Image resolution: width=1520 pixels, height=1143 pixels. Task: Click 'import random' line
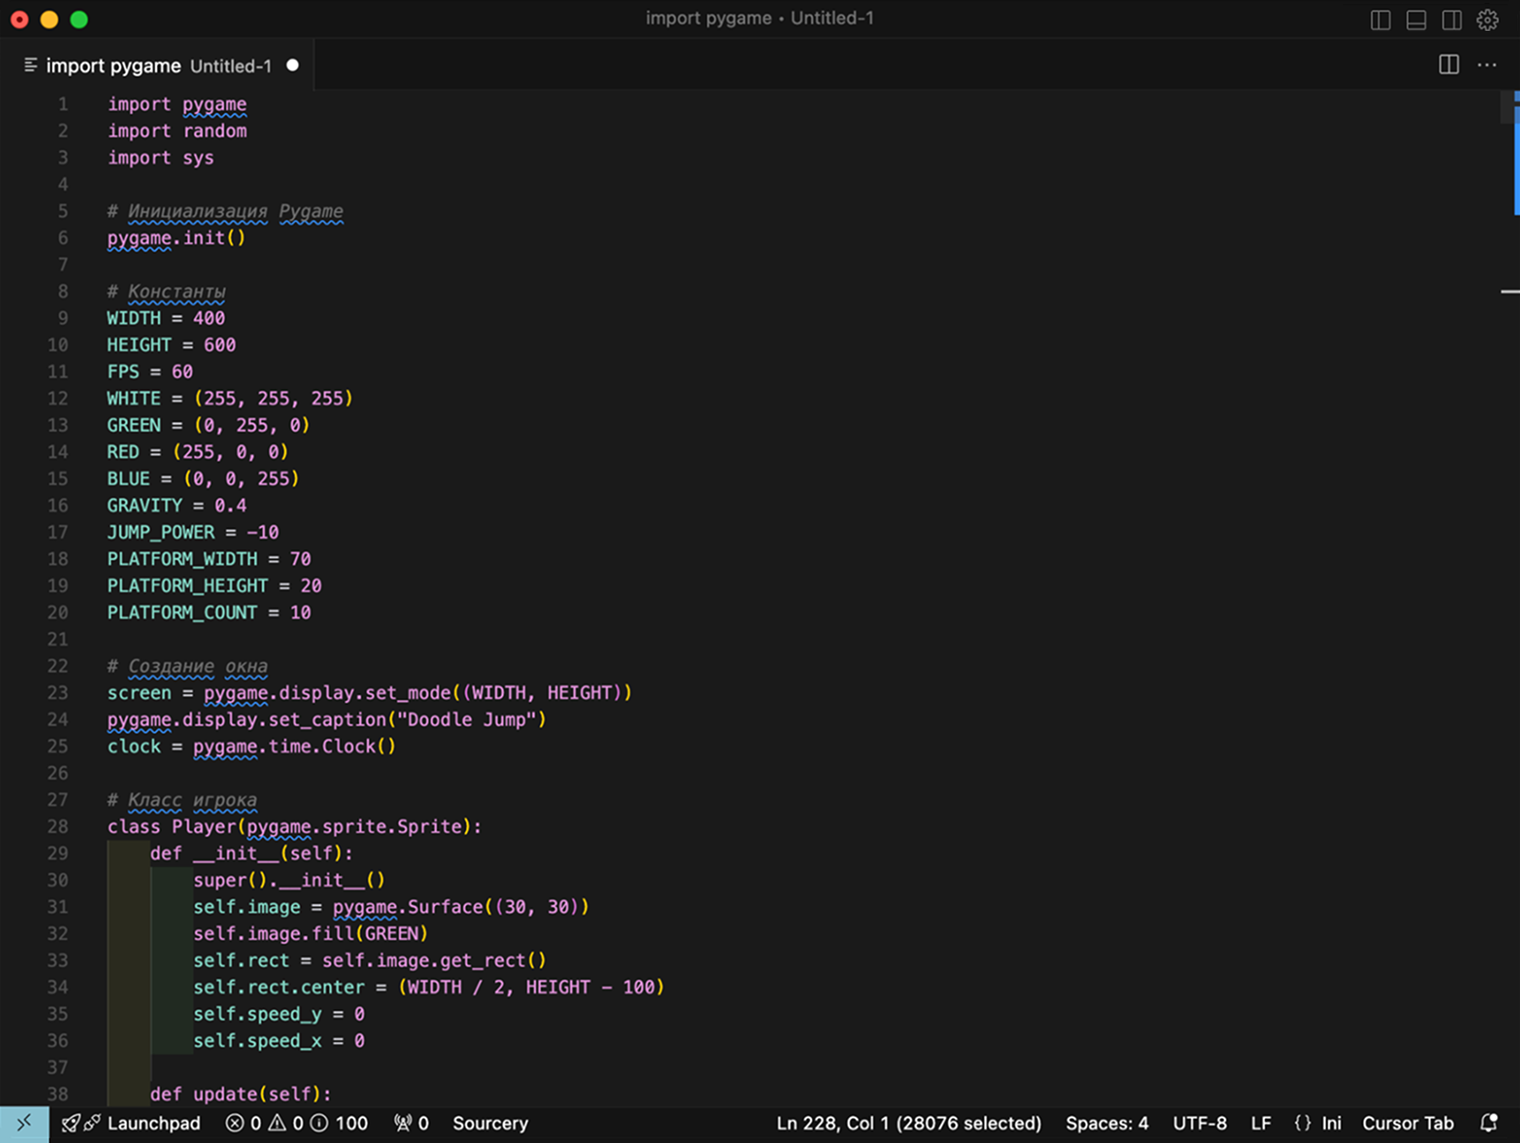(177, 131)
